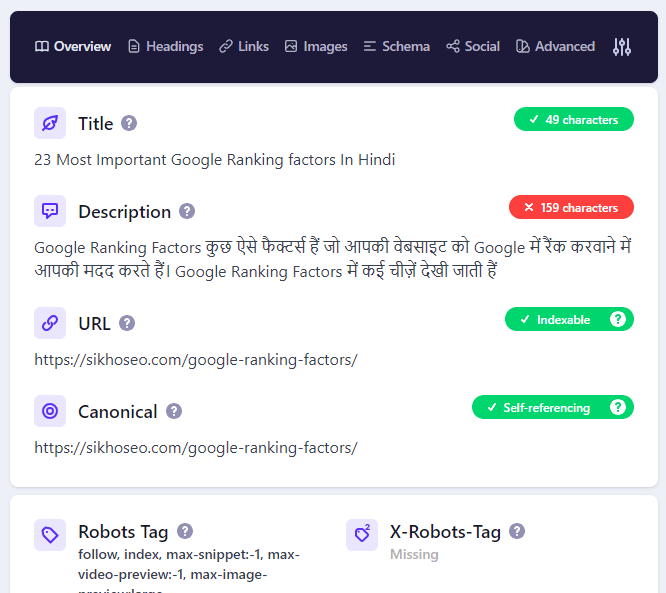
Task: Switch to the Advanced tab
Action: pyautogui.click(x=556, y=46)
